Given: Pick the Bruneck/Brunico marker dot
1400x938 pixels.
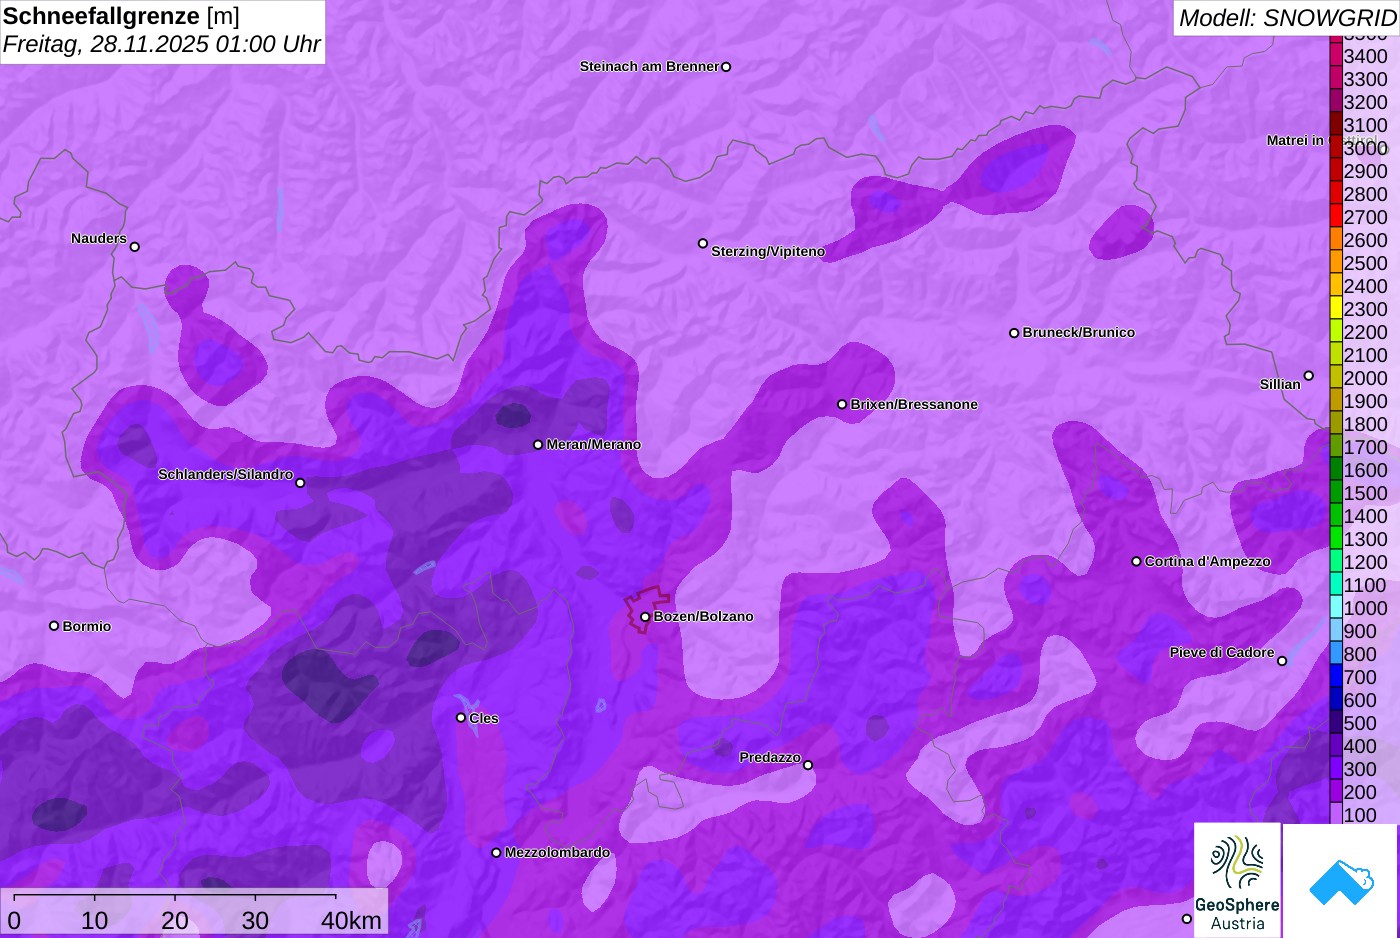Looking at the screenshot, I should [x=1014, y=333].
